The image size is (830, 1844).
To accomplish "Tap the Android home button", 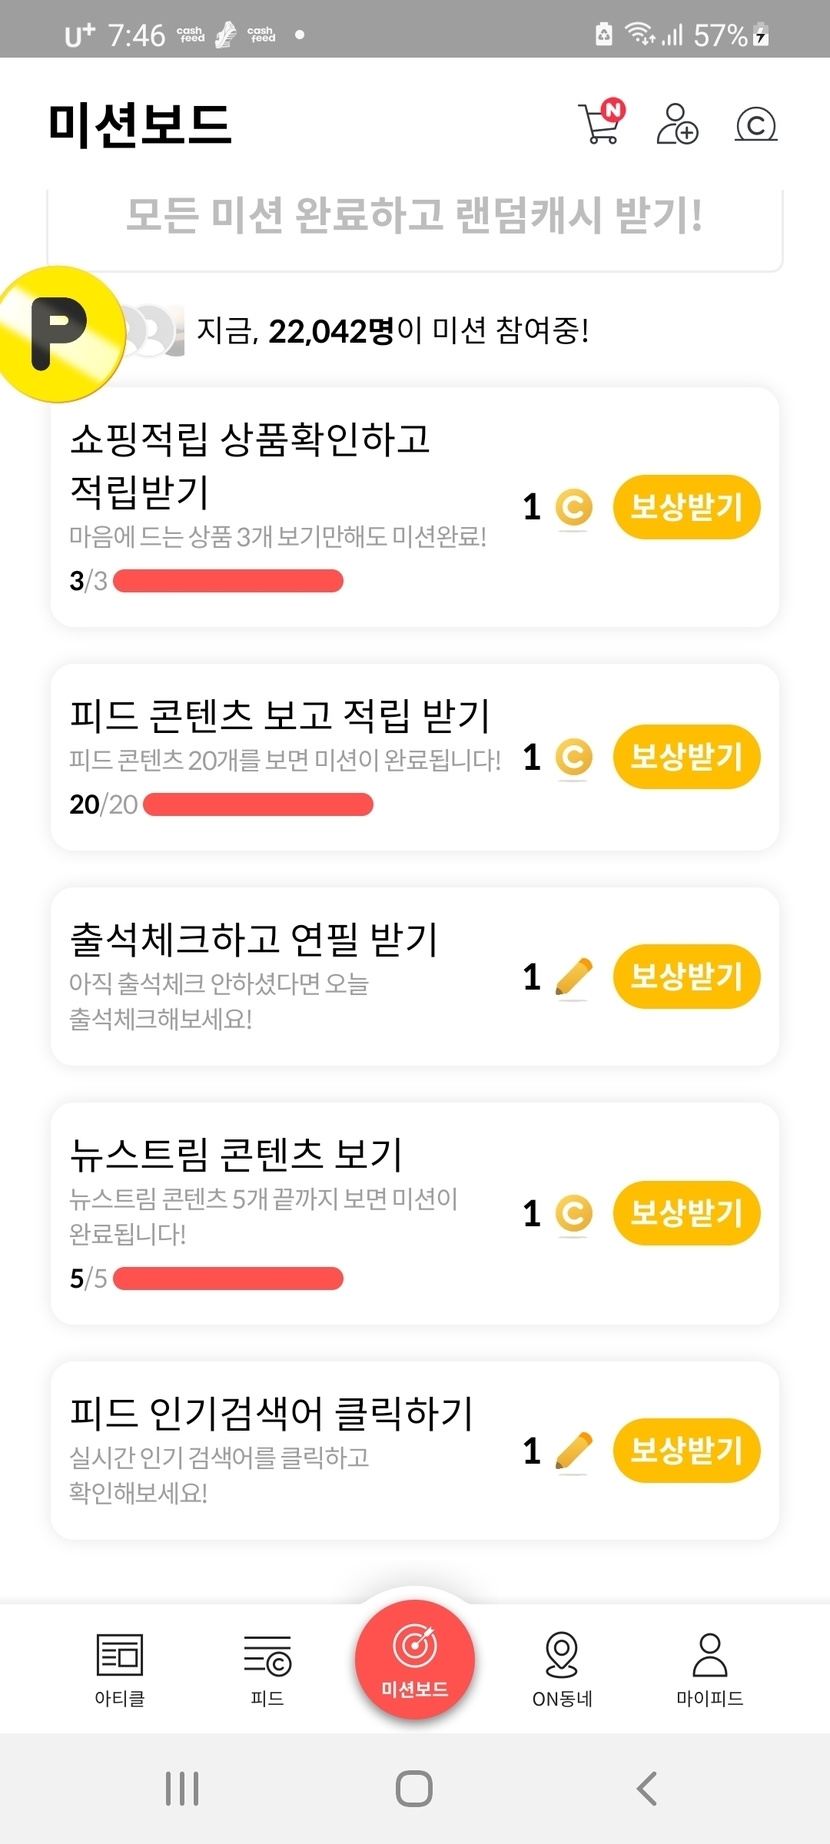I will 414,1788.
